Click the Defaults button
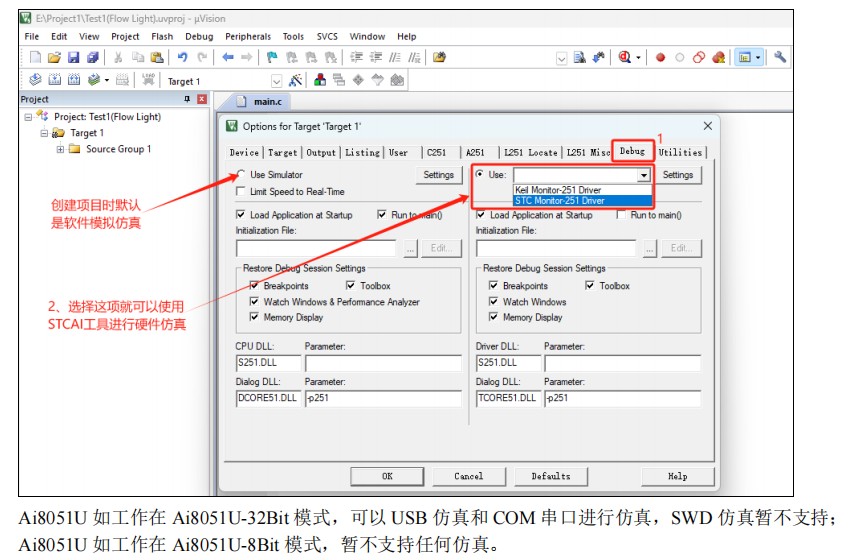The image size is (858, 560). [x=551, y=476]
